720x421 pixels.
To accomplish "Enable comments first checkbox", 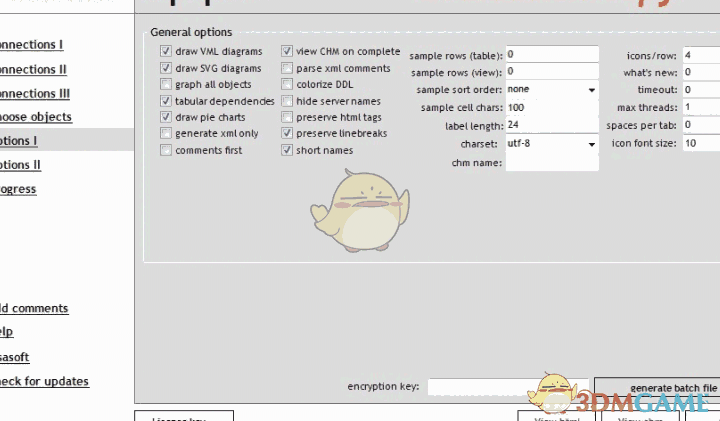I will (x=166, y=150).
